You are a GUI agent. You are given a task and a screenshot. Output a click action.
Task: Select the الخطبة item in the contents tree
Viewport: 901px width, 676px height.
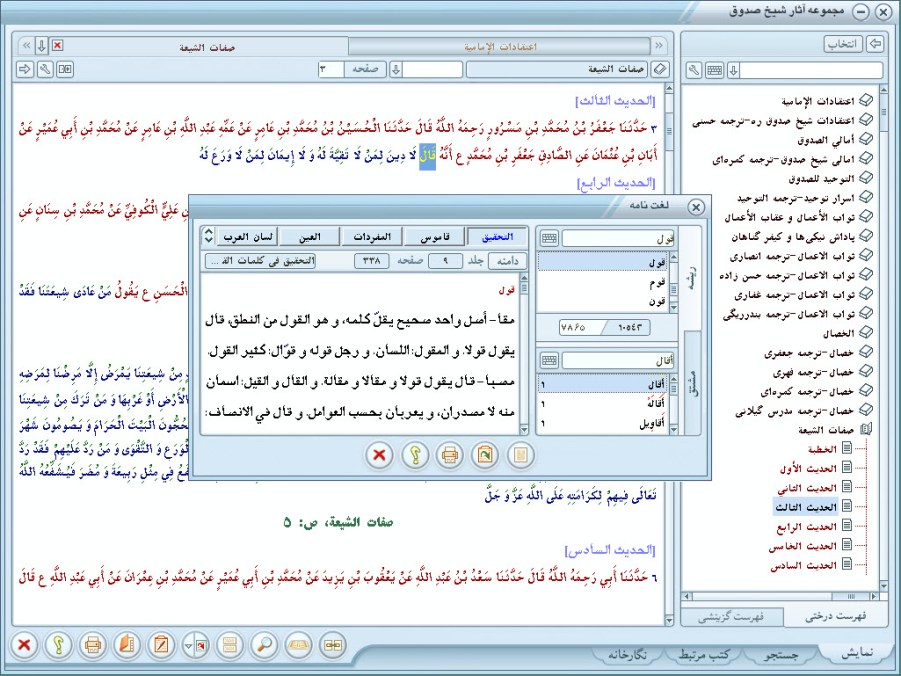(823, 449)
